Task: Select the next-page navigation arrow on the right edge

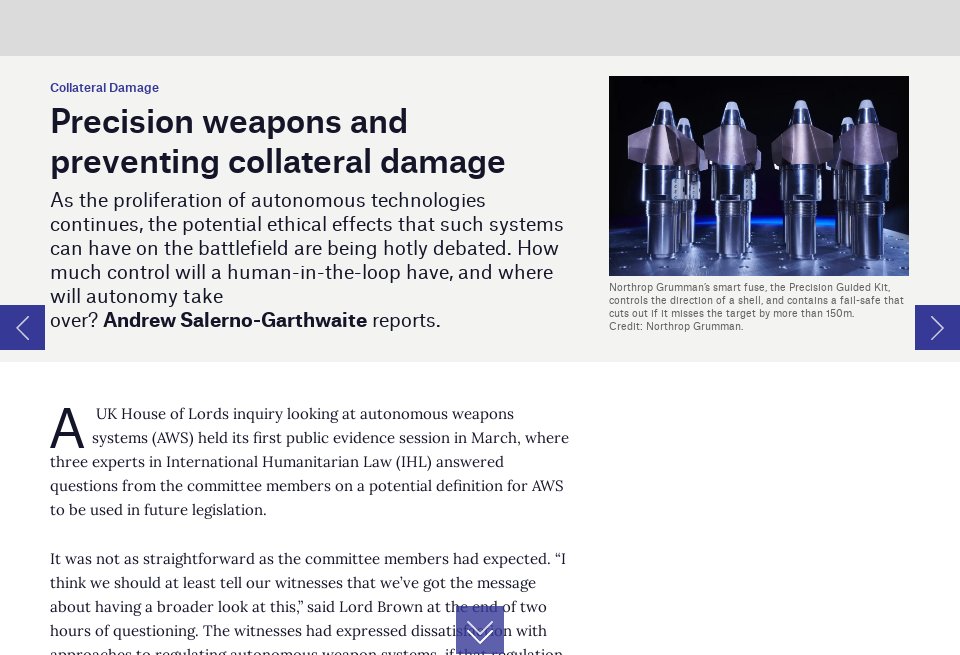Action: tap(937, 327)
